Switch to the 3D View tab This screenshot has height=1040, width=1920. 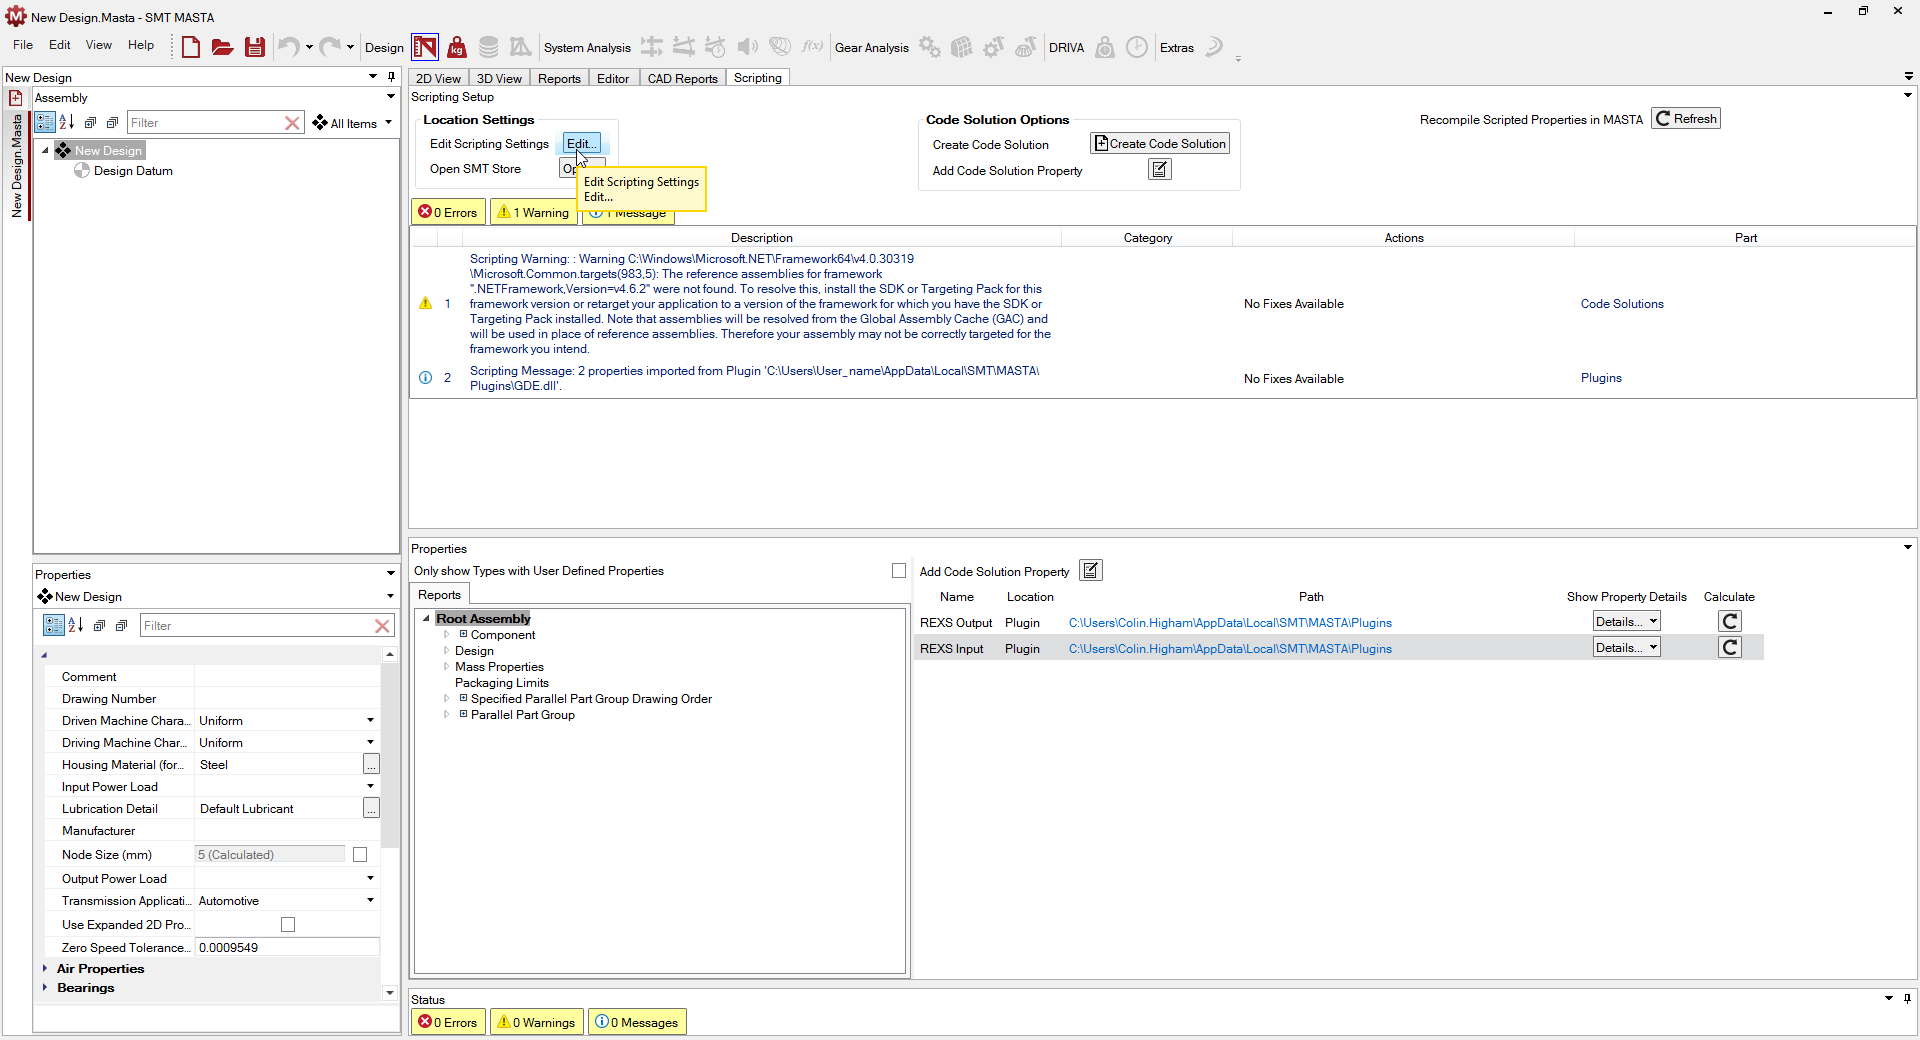tap(499, 78)
